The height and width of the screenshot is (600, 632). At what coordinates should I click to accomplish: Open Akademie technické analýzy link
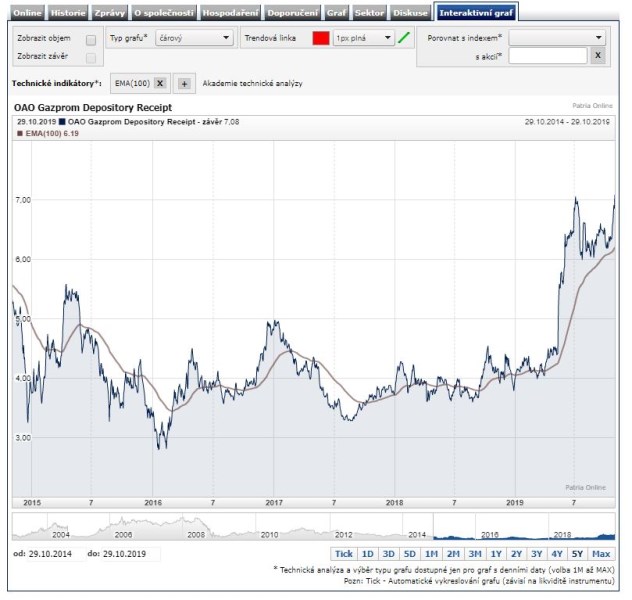pos(252,83)
